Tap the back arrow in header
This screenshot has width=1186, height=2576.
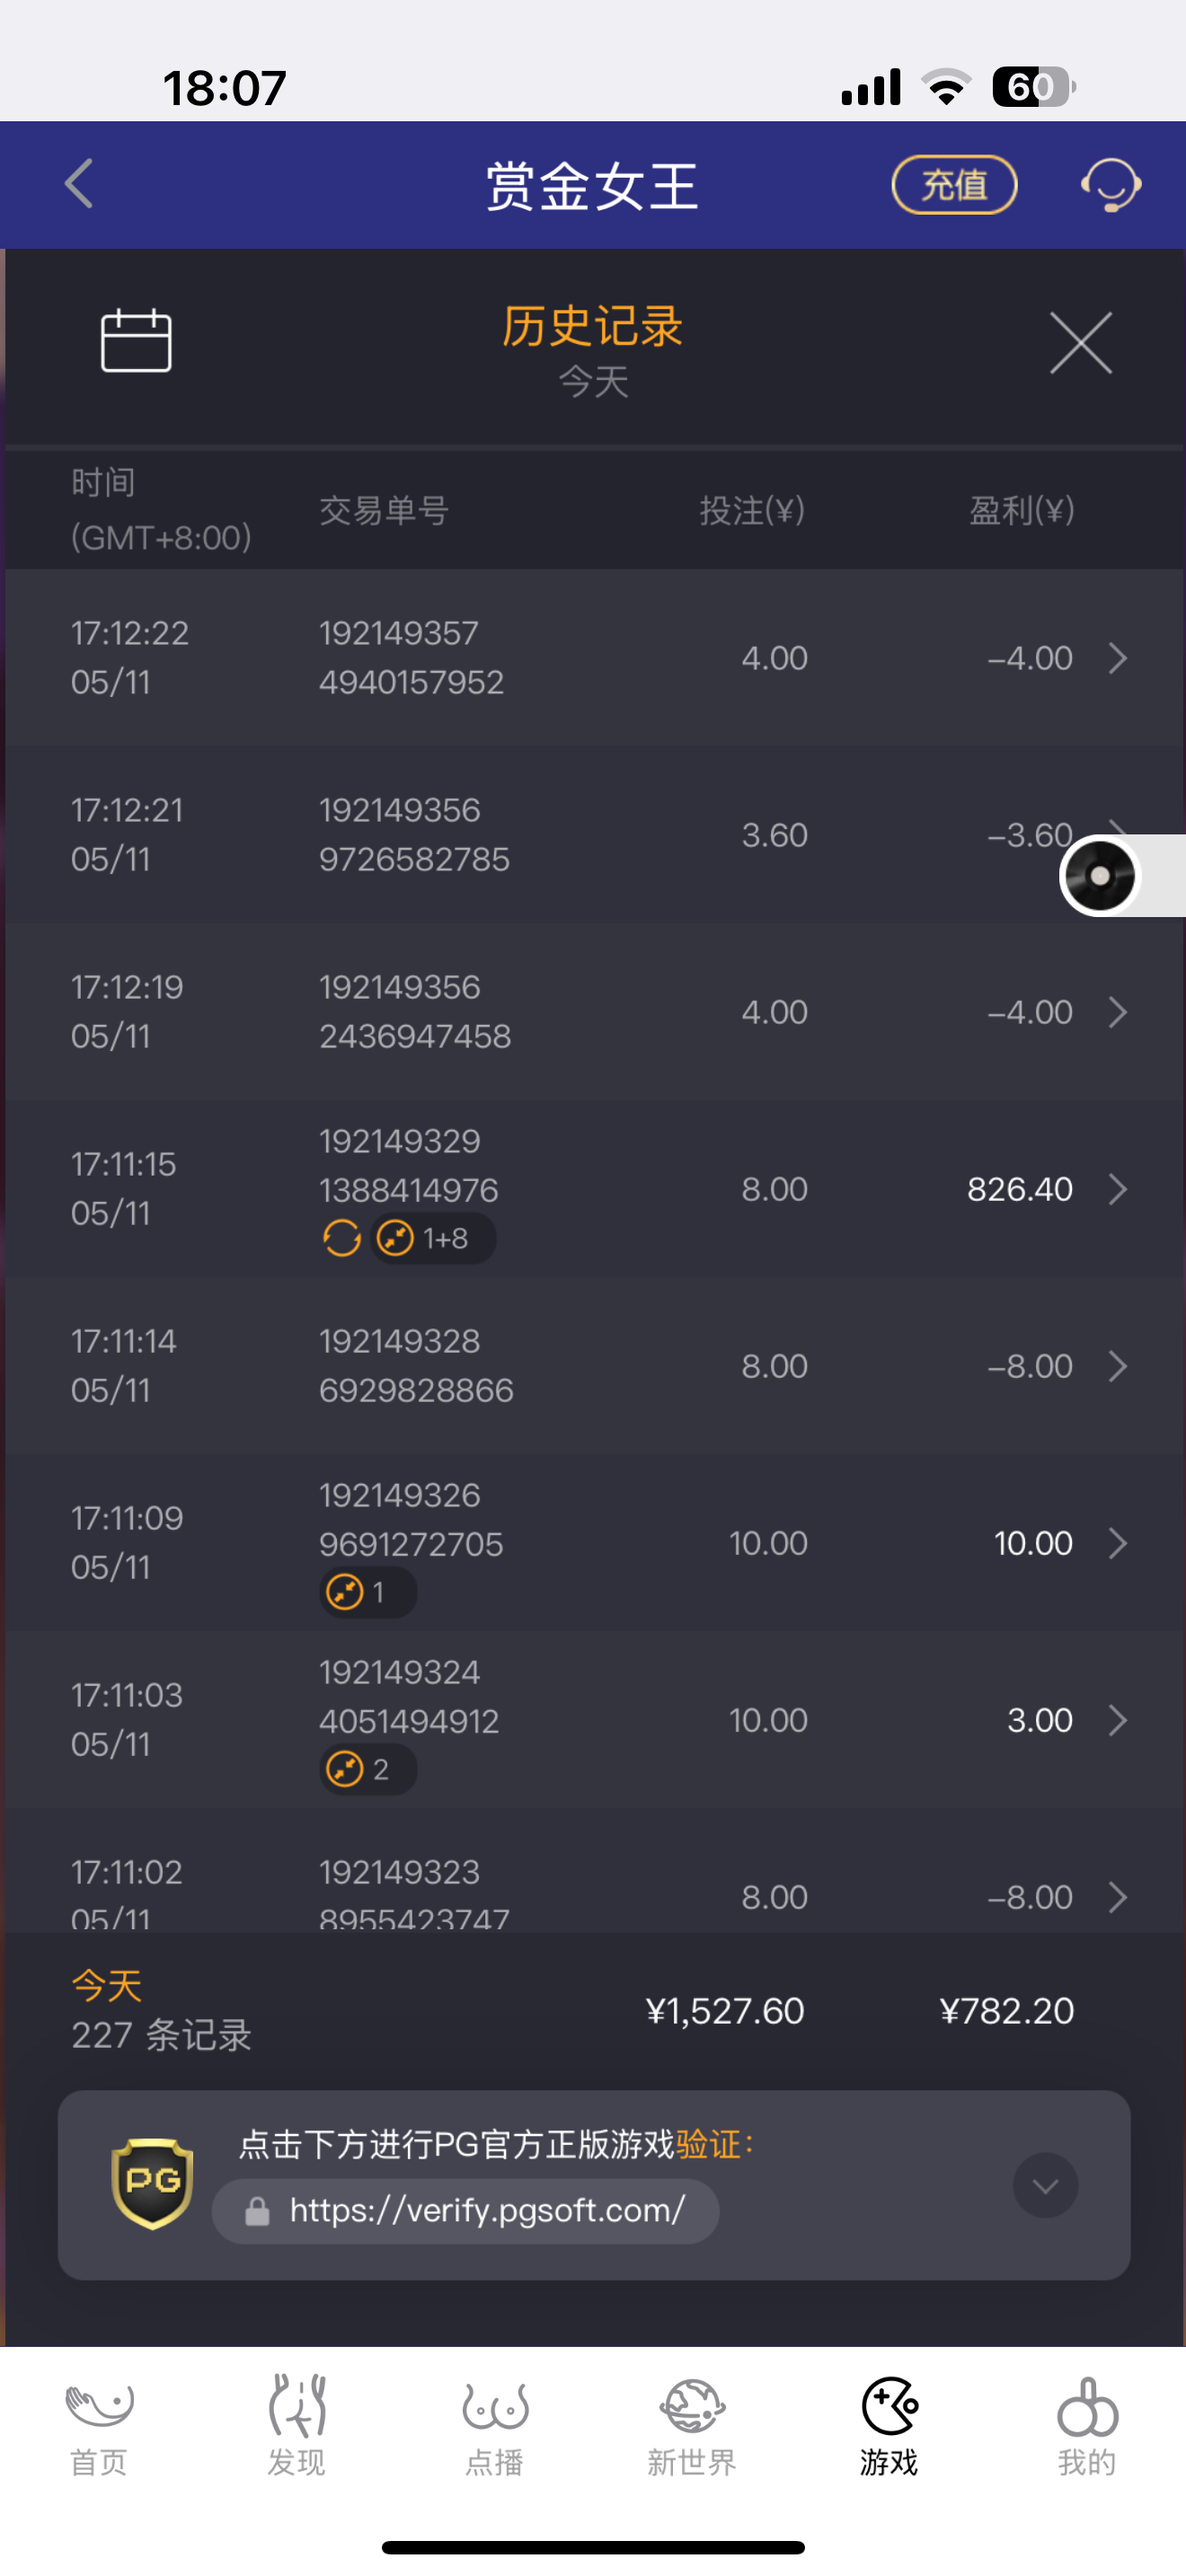[x=79, y=184]
